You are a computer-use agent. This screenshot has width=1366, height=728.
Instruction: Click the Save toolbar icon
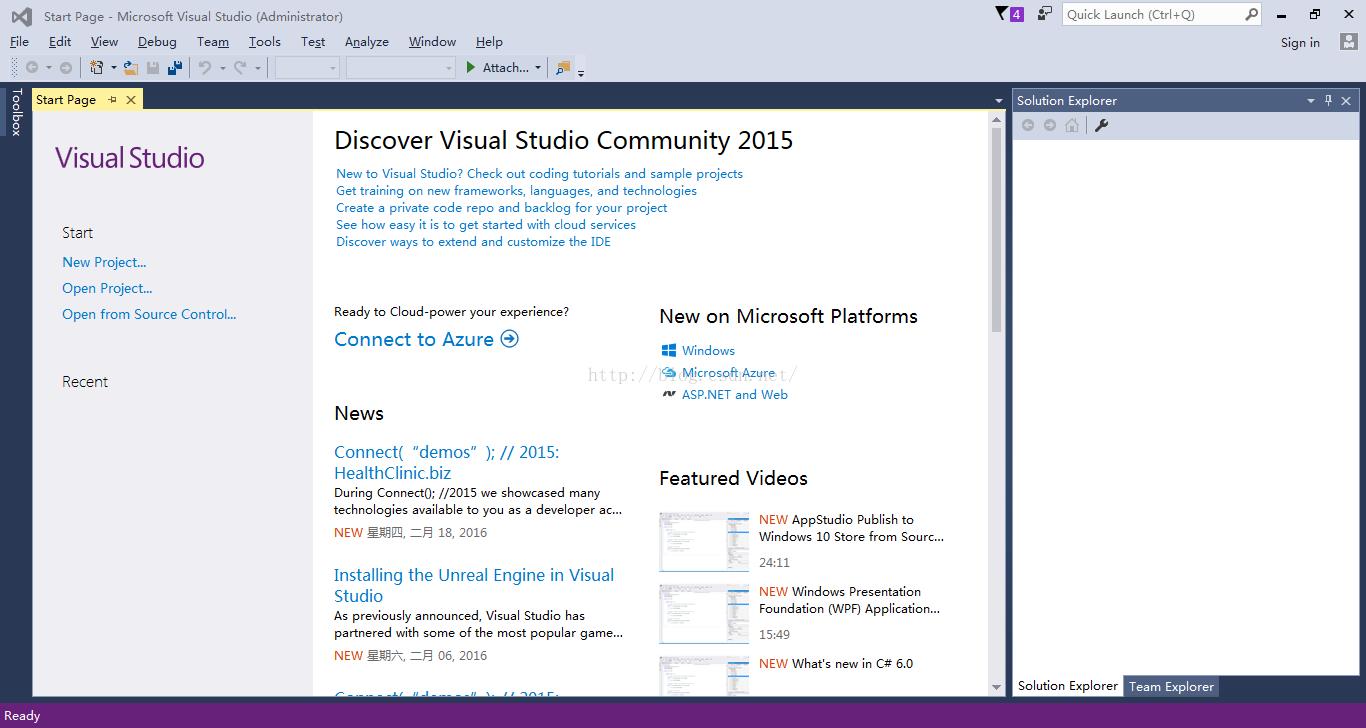coord(153,68)
